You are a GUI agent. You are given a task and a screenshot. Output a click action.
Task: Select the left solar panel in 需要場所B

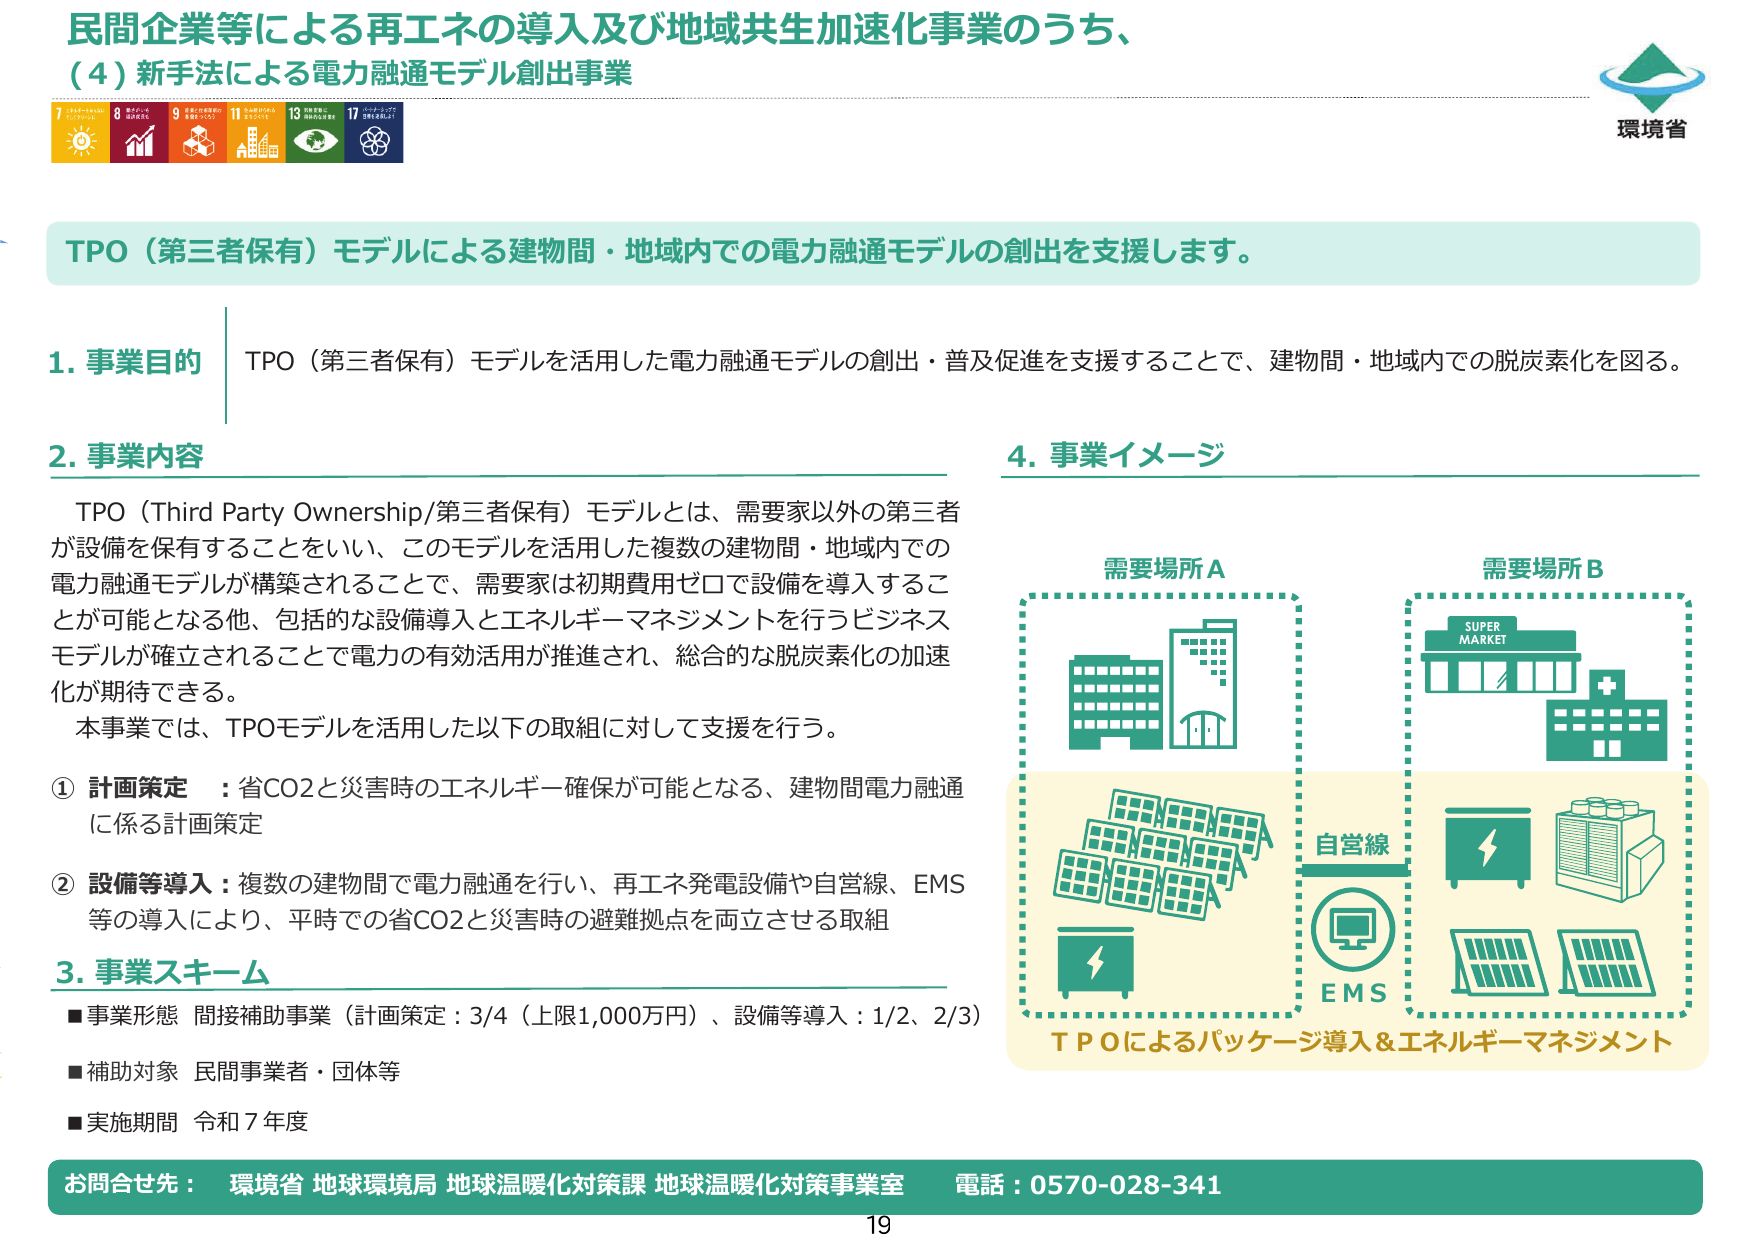1498,962
